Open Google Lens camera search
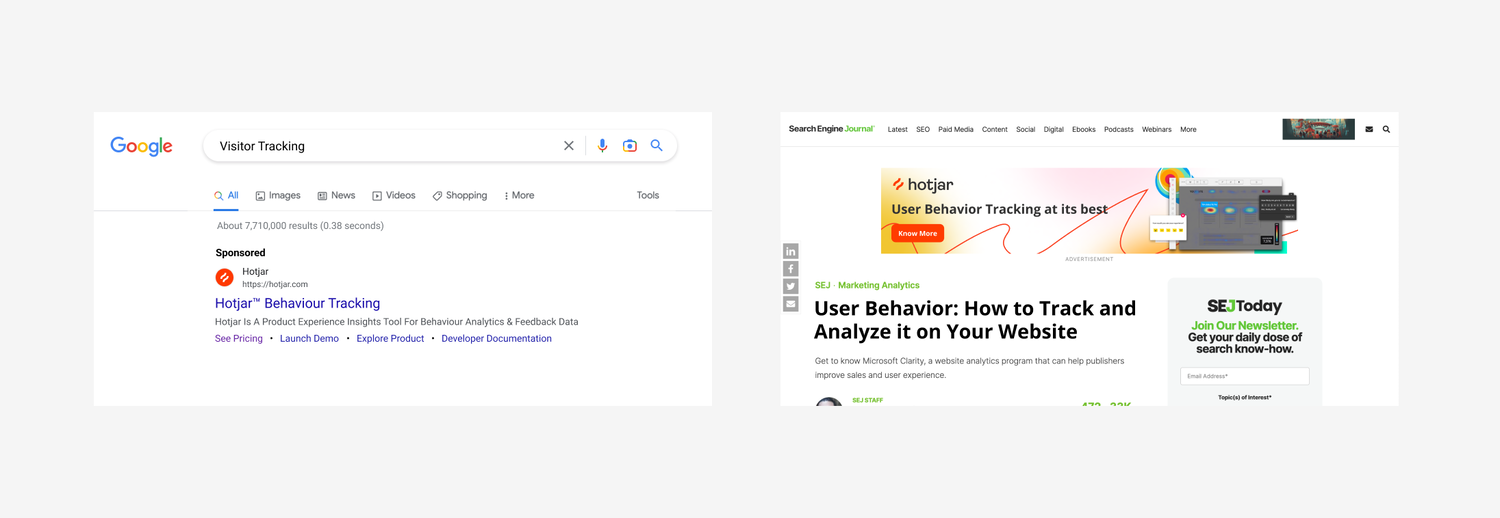The height and width of the screenshot is (518, 1500). [x=630, y=146]
